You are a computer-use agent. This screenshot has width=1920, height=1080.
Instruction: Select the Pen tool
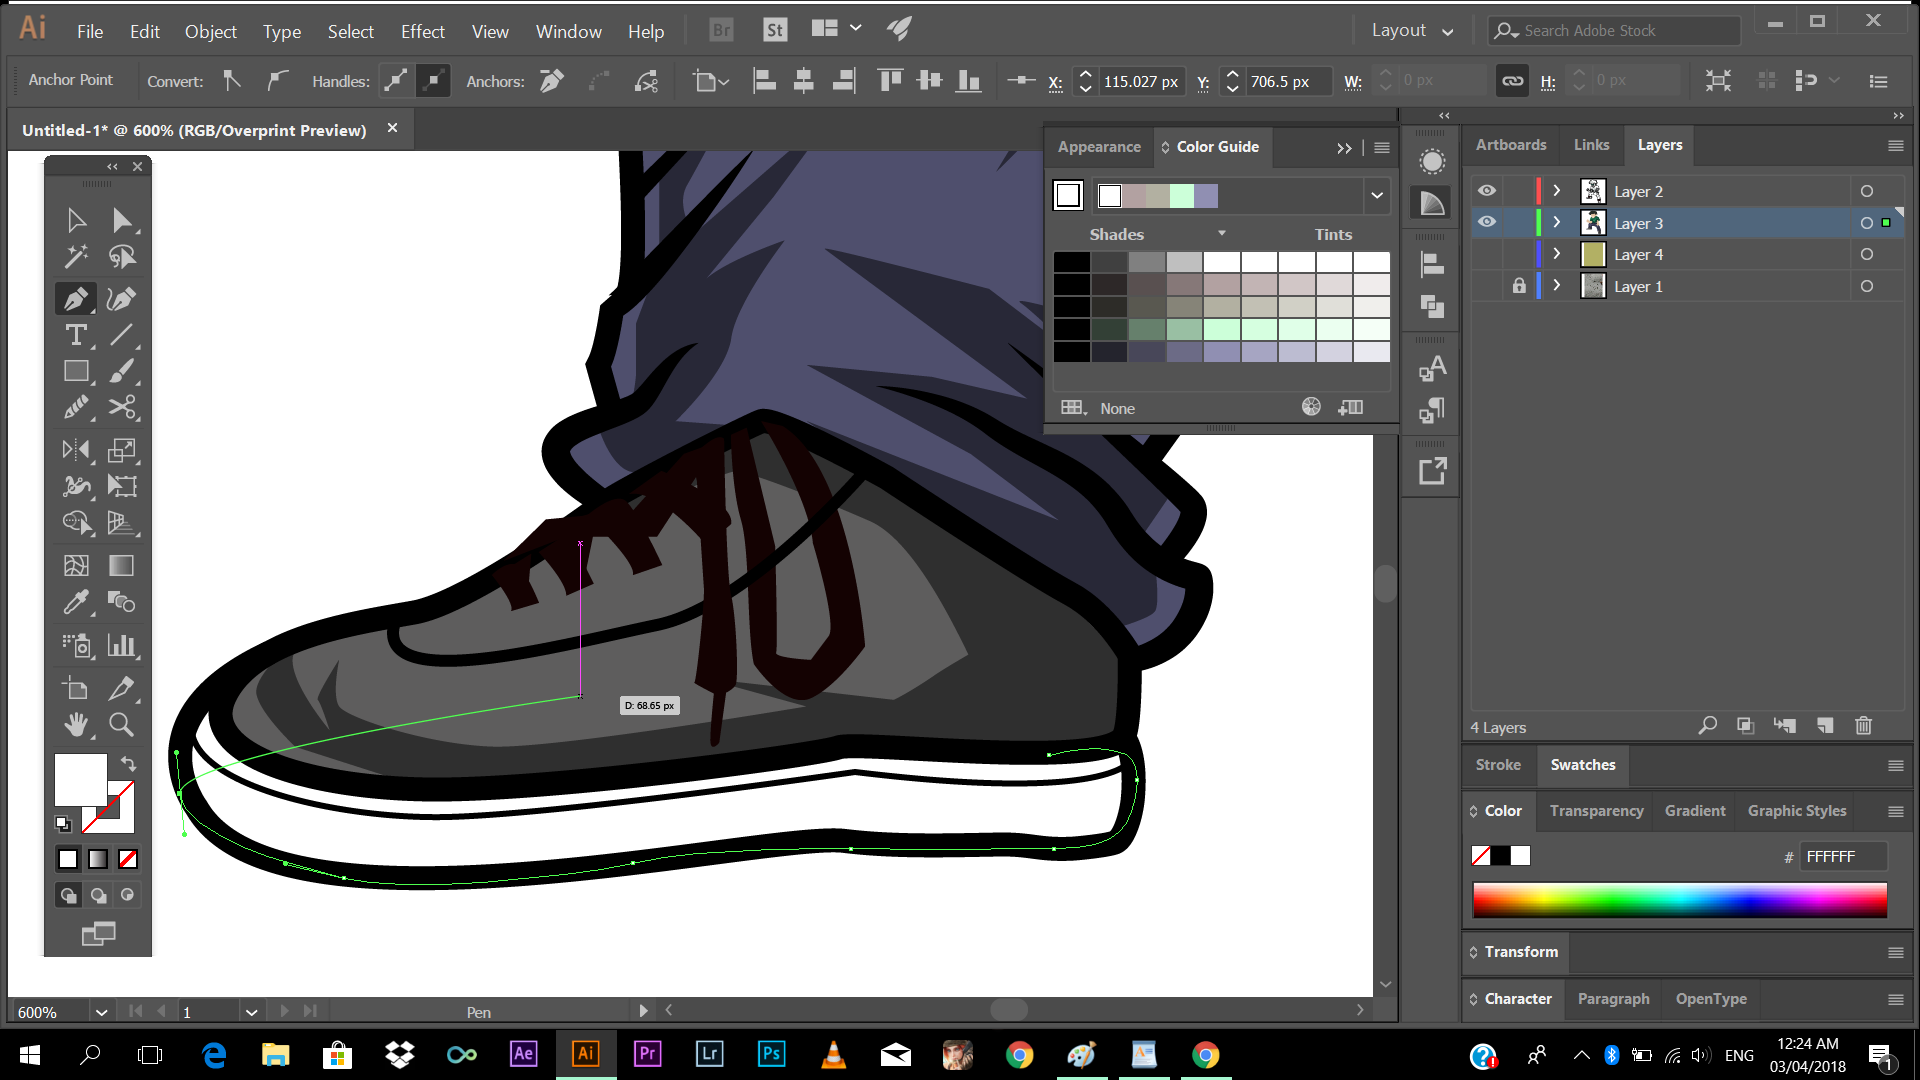[x=76, y=298]
